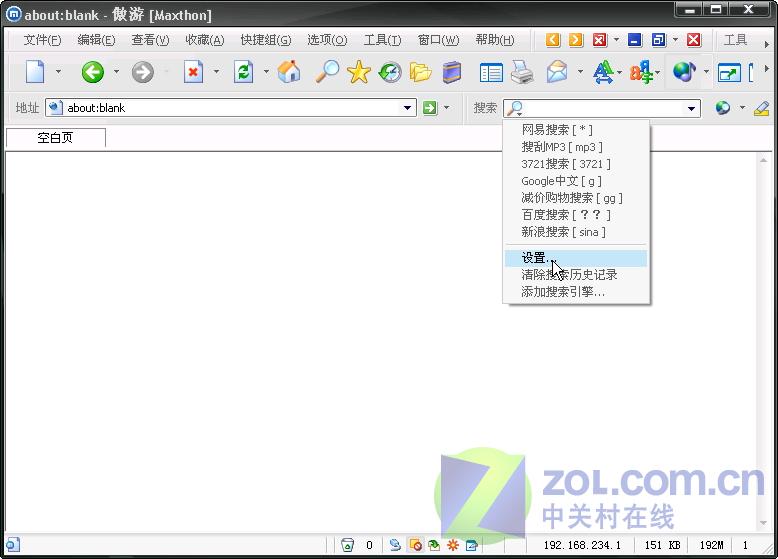778x559 pixels.
Task: Stop loading with the red X page icon
Action: (x=193, y=72)
